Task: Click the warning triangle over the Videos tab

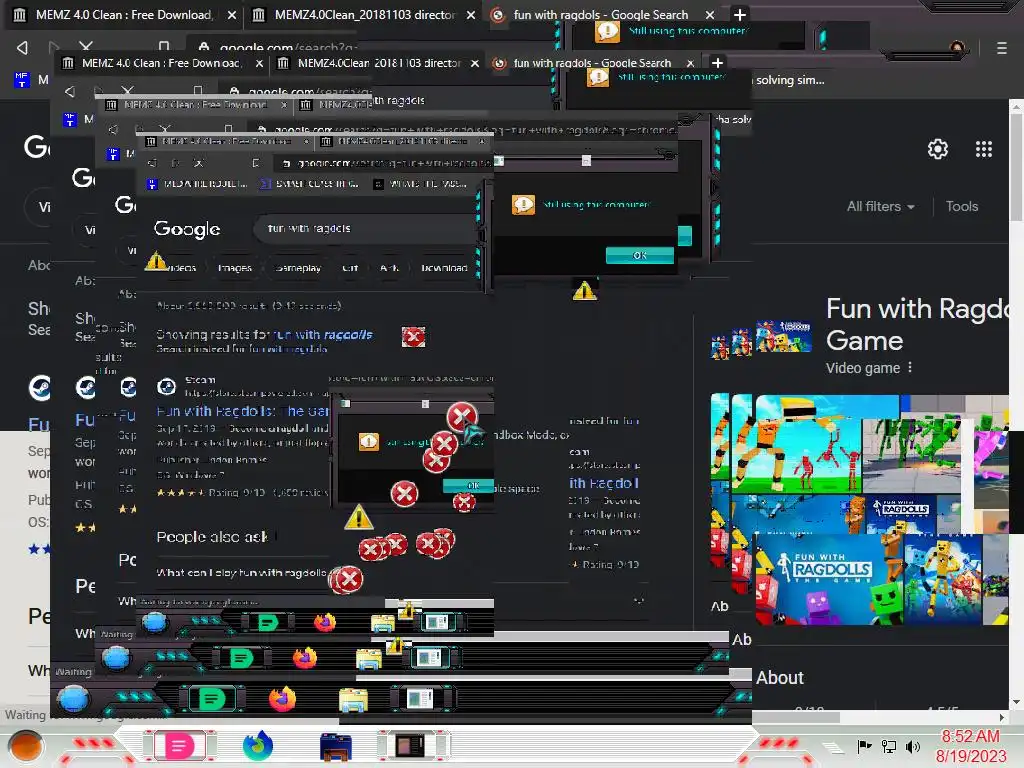Action: pyautogui.click(x=155, y=261)
